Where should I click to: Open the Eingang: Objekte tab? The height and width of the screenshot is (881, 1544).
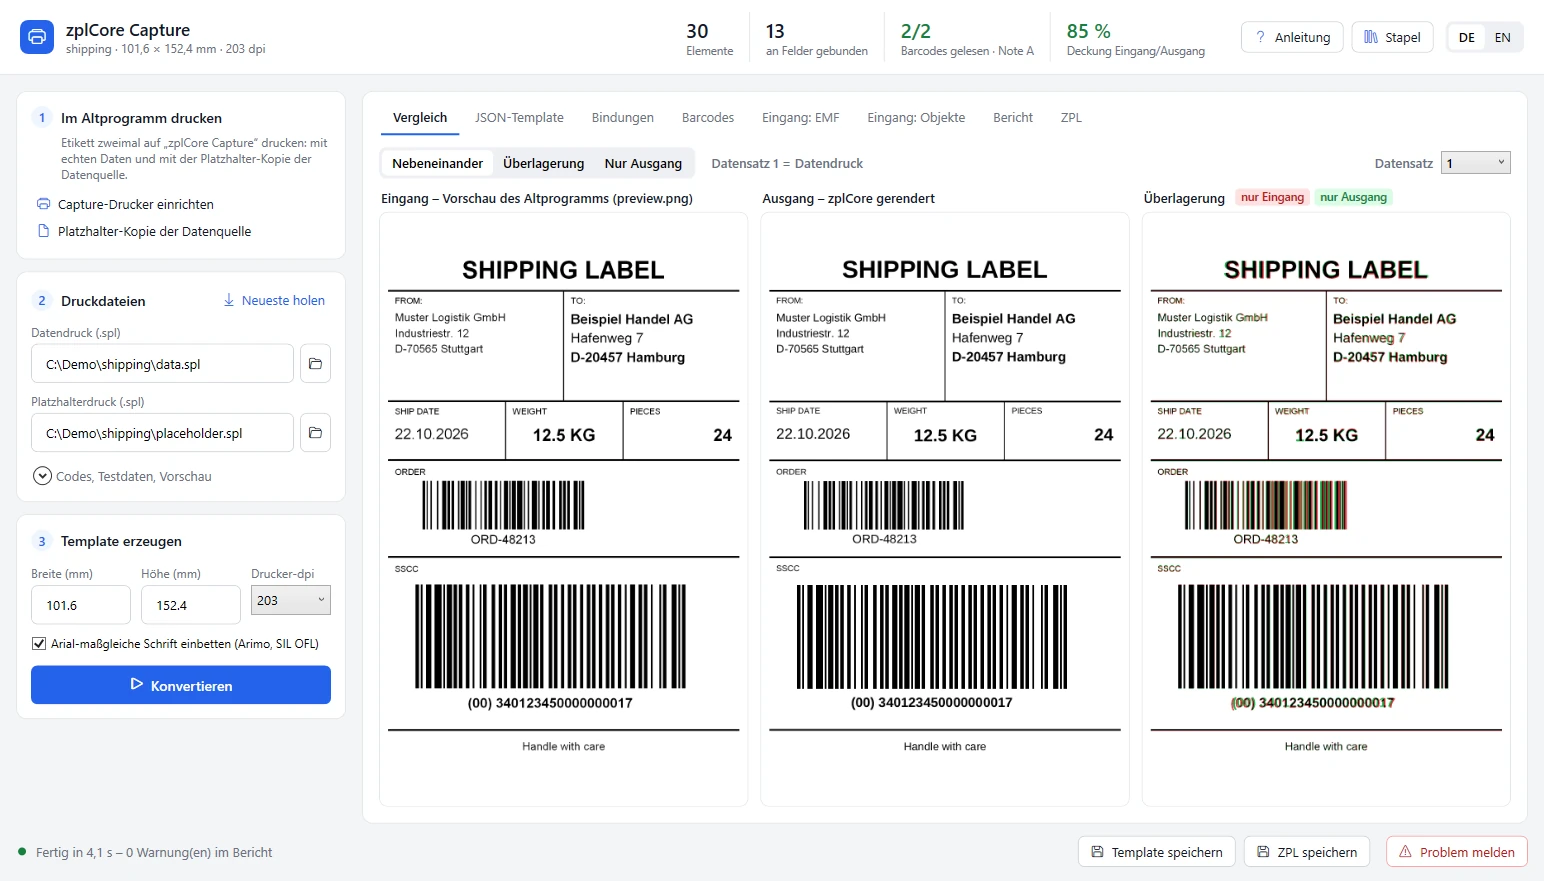pos(916,118)
